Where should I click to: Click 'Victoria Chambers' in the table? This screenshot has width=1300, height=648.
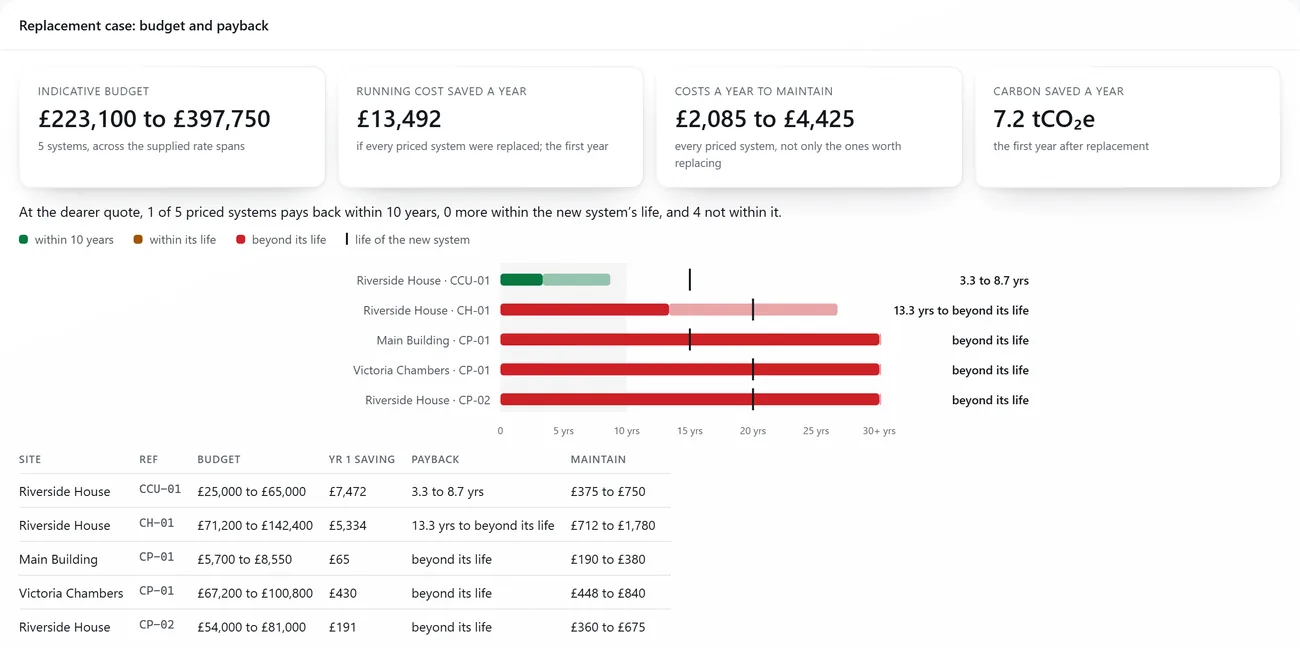[x=71, y=594]
